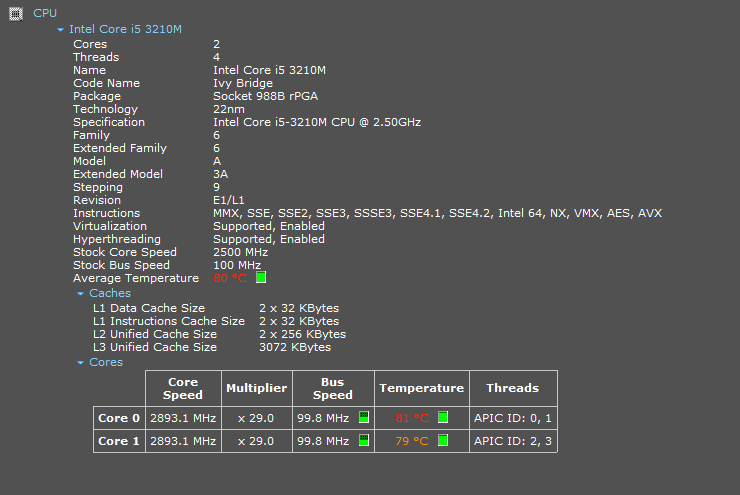The height and width of the screenshot is (495, 740).
Task: Click the Caches heading label
Action: [110, 293]
